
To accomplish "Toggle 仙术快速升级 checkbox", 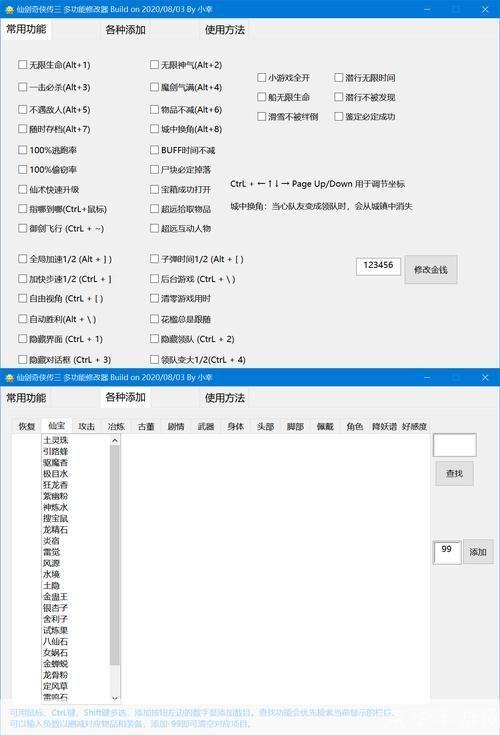I will 22,189.
